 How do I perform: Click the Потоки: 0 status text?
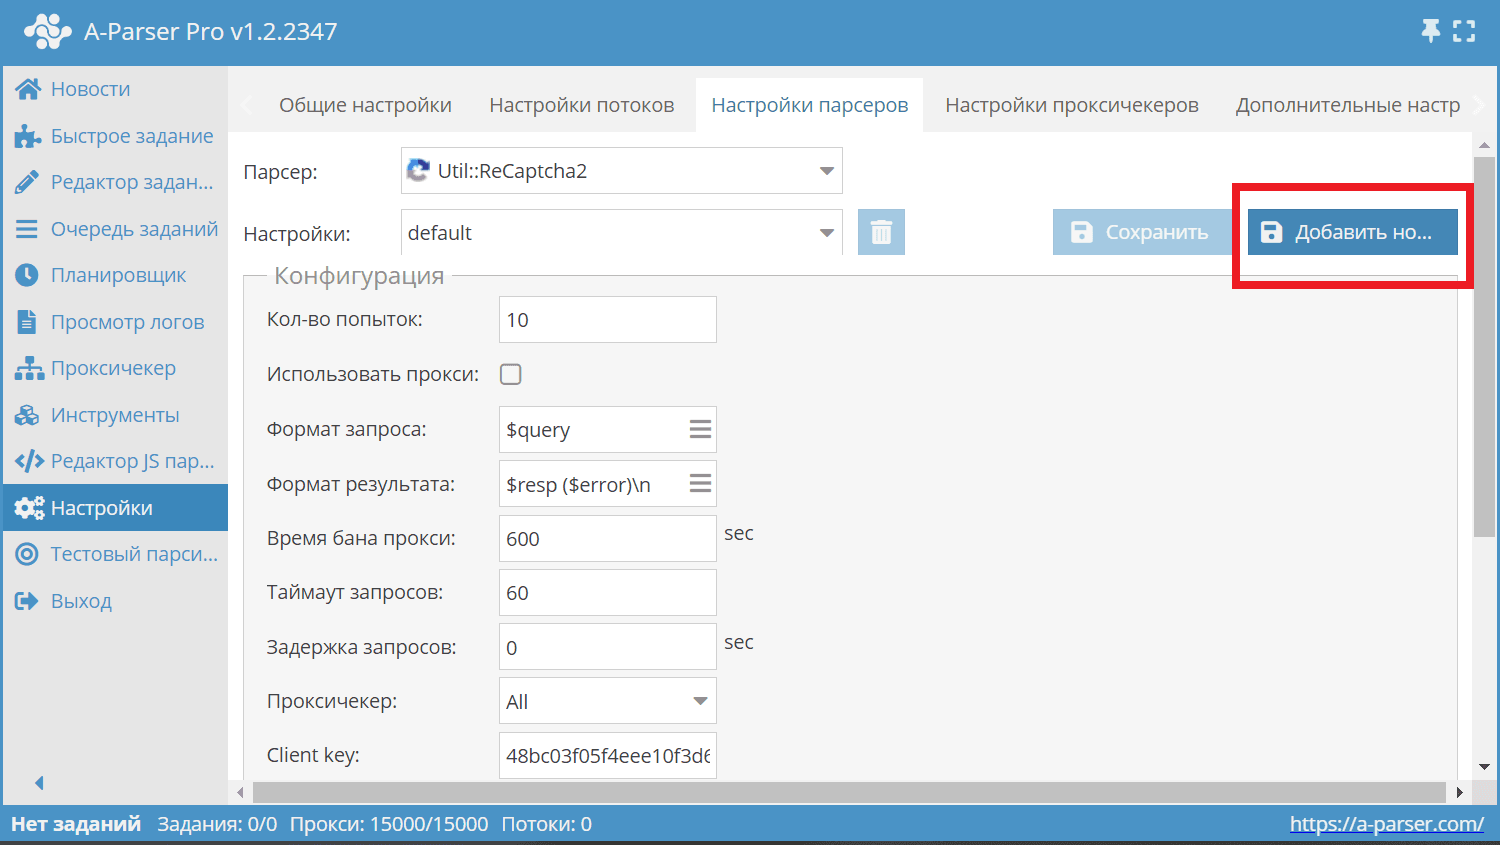[x=547, y=824]
